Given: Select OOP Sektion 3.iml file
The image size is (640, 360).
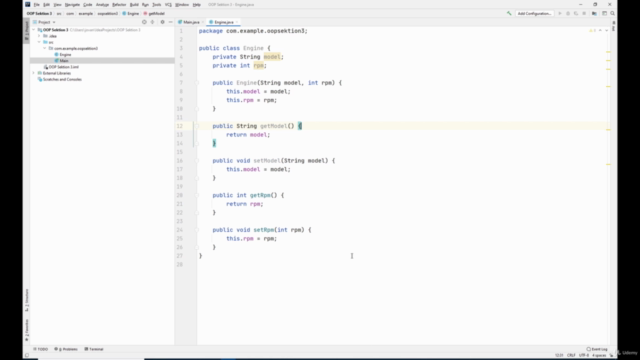Looking at the screenshot, I should 64,67.
